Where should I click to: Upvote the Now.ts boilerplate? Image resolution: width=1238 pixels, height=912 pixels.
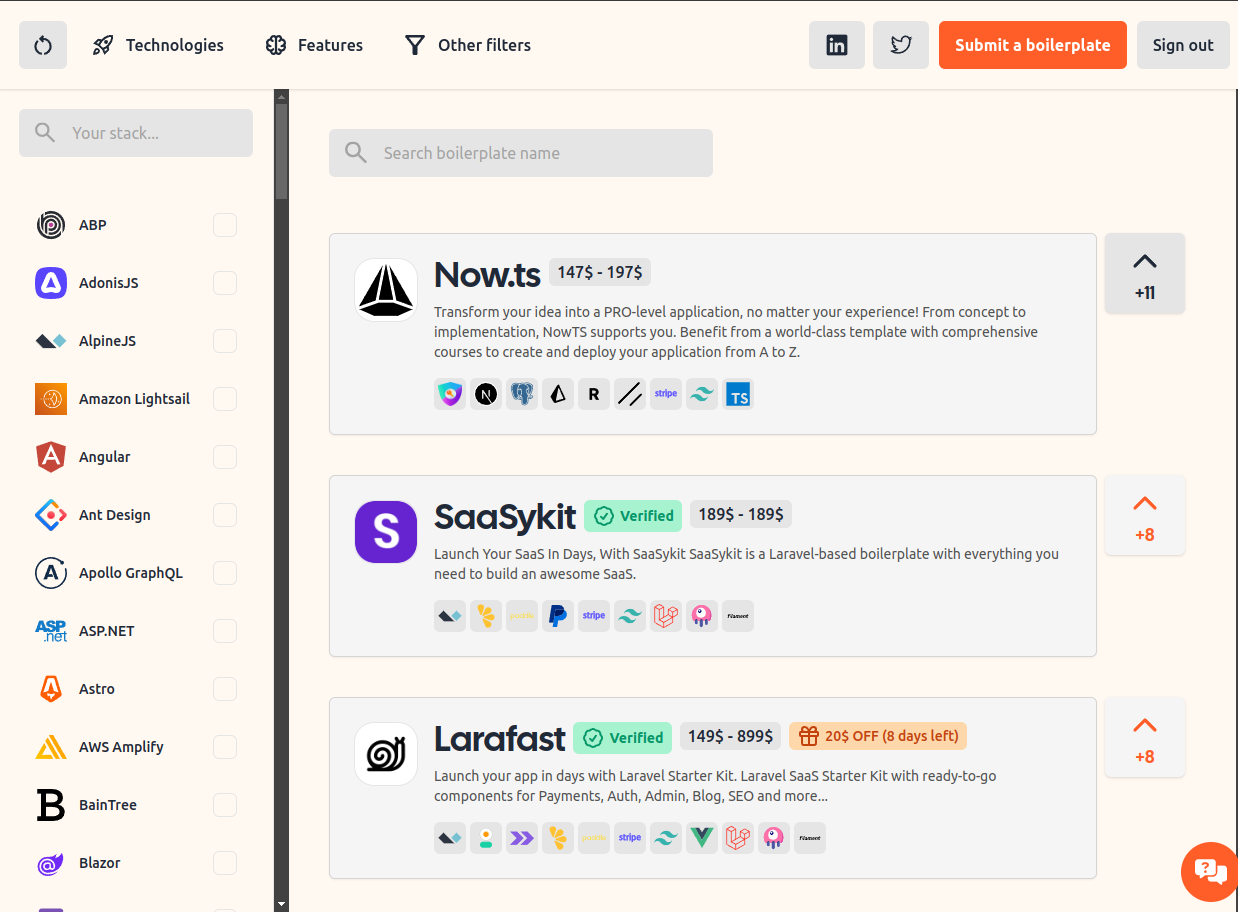pos(1144,273)
